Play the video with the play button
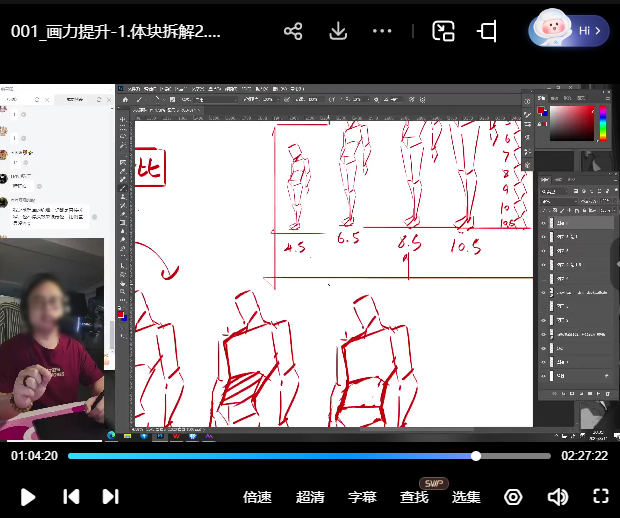 pos(28,496)
